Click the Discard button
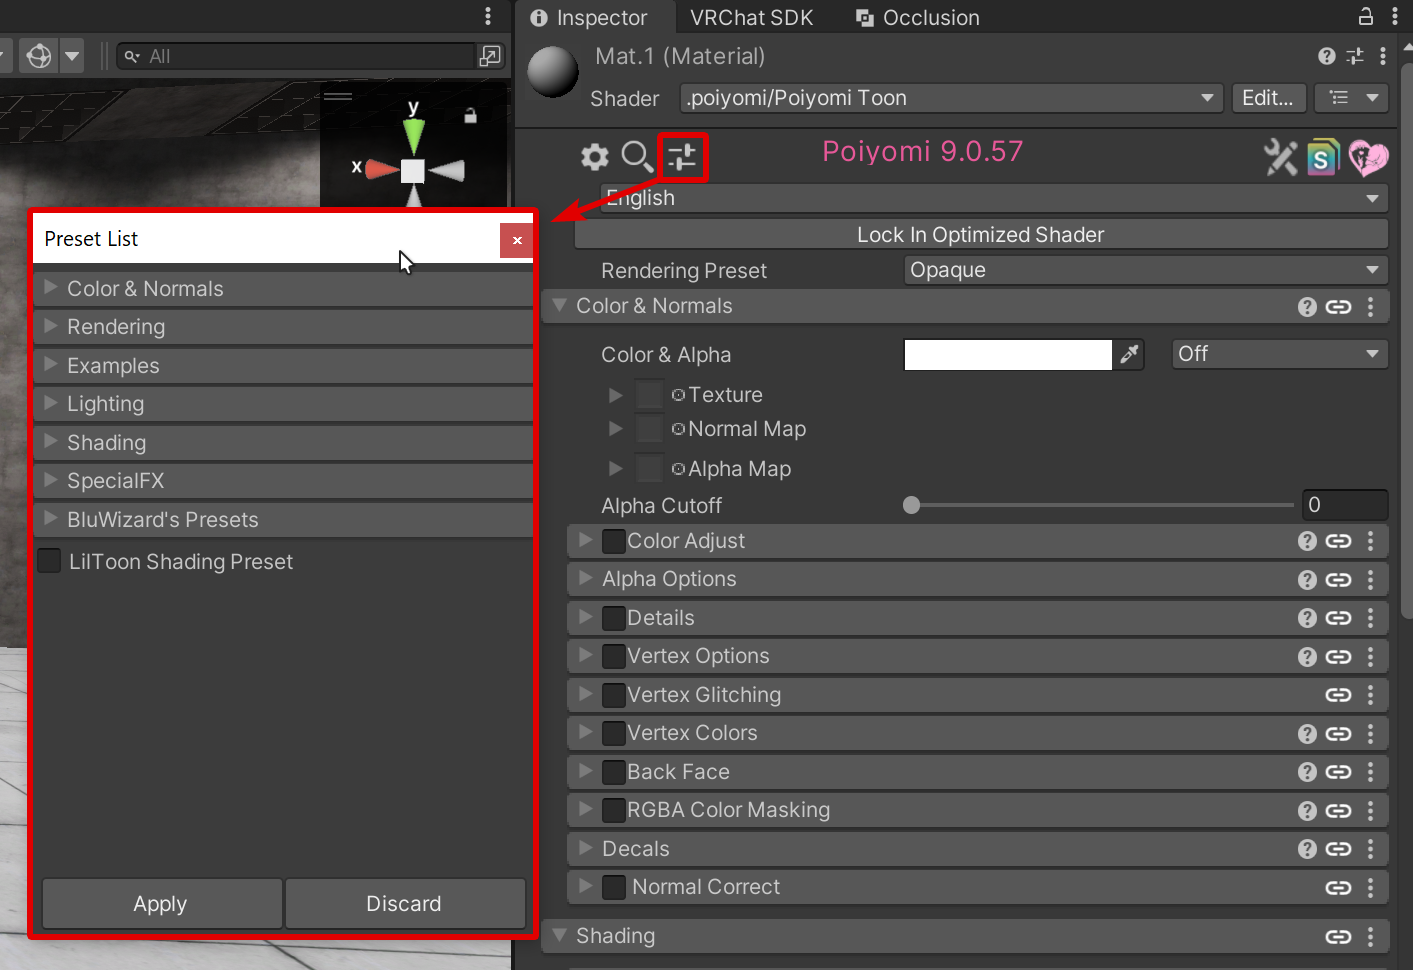 405,904
